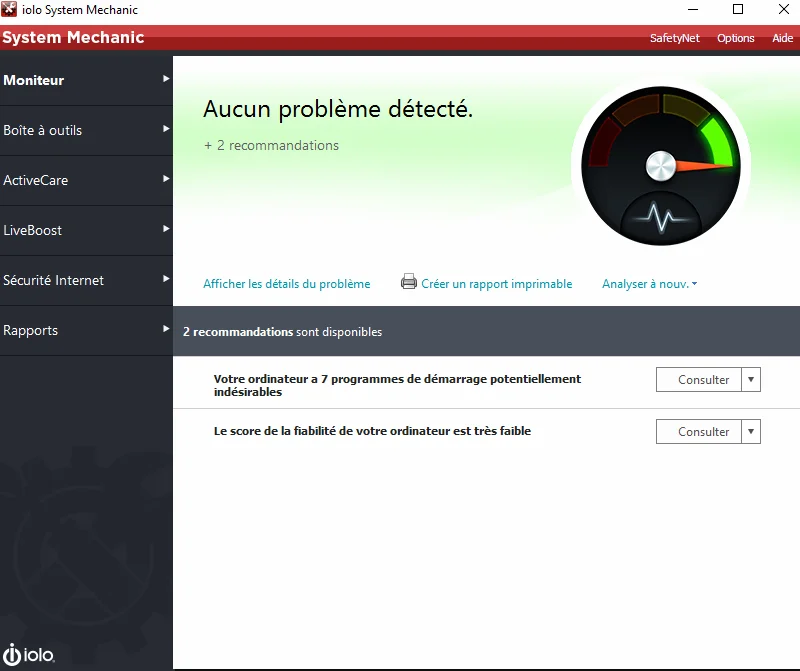This screenshot has height=671, width=800.
Task: Click the iolo logo at the bottom left
Action: 29,654
